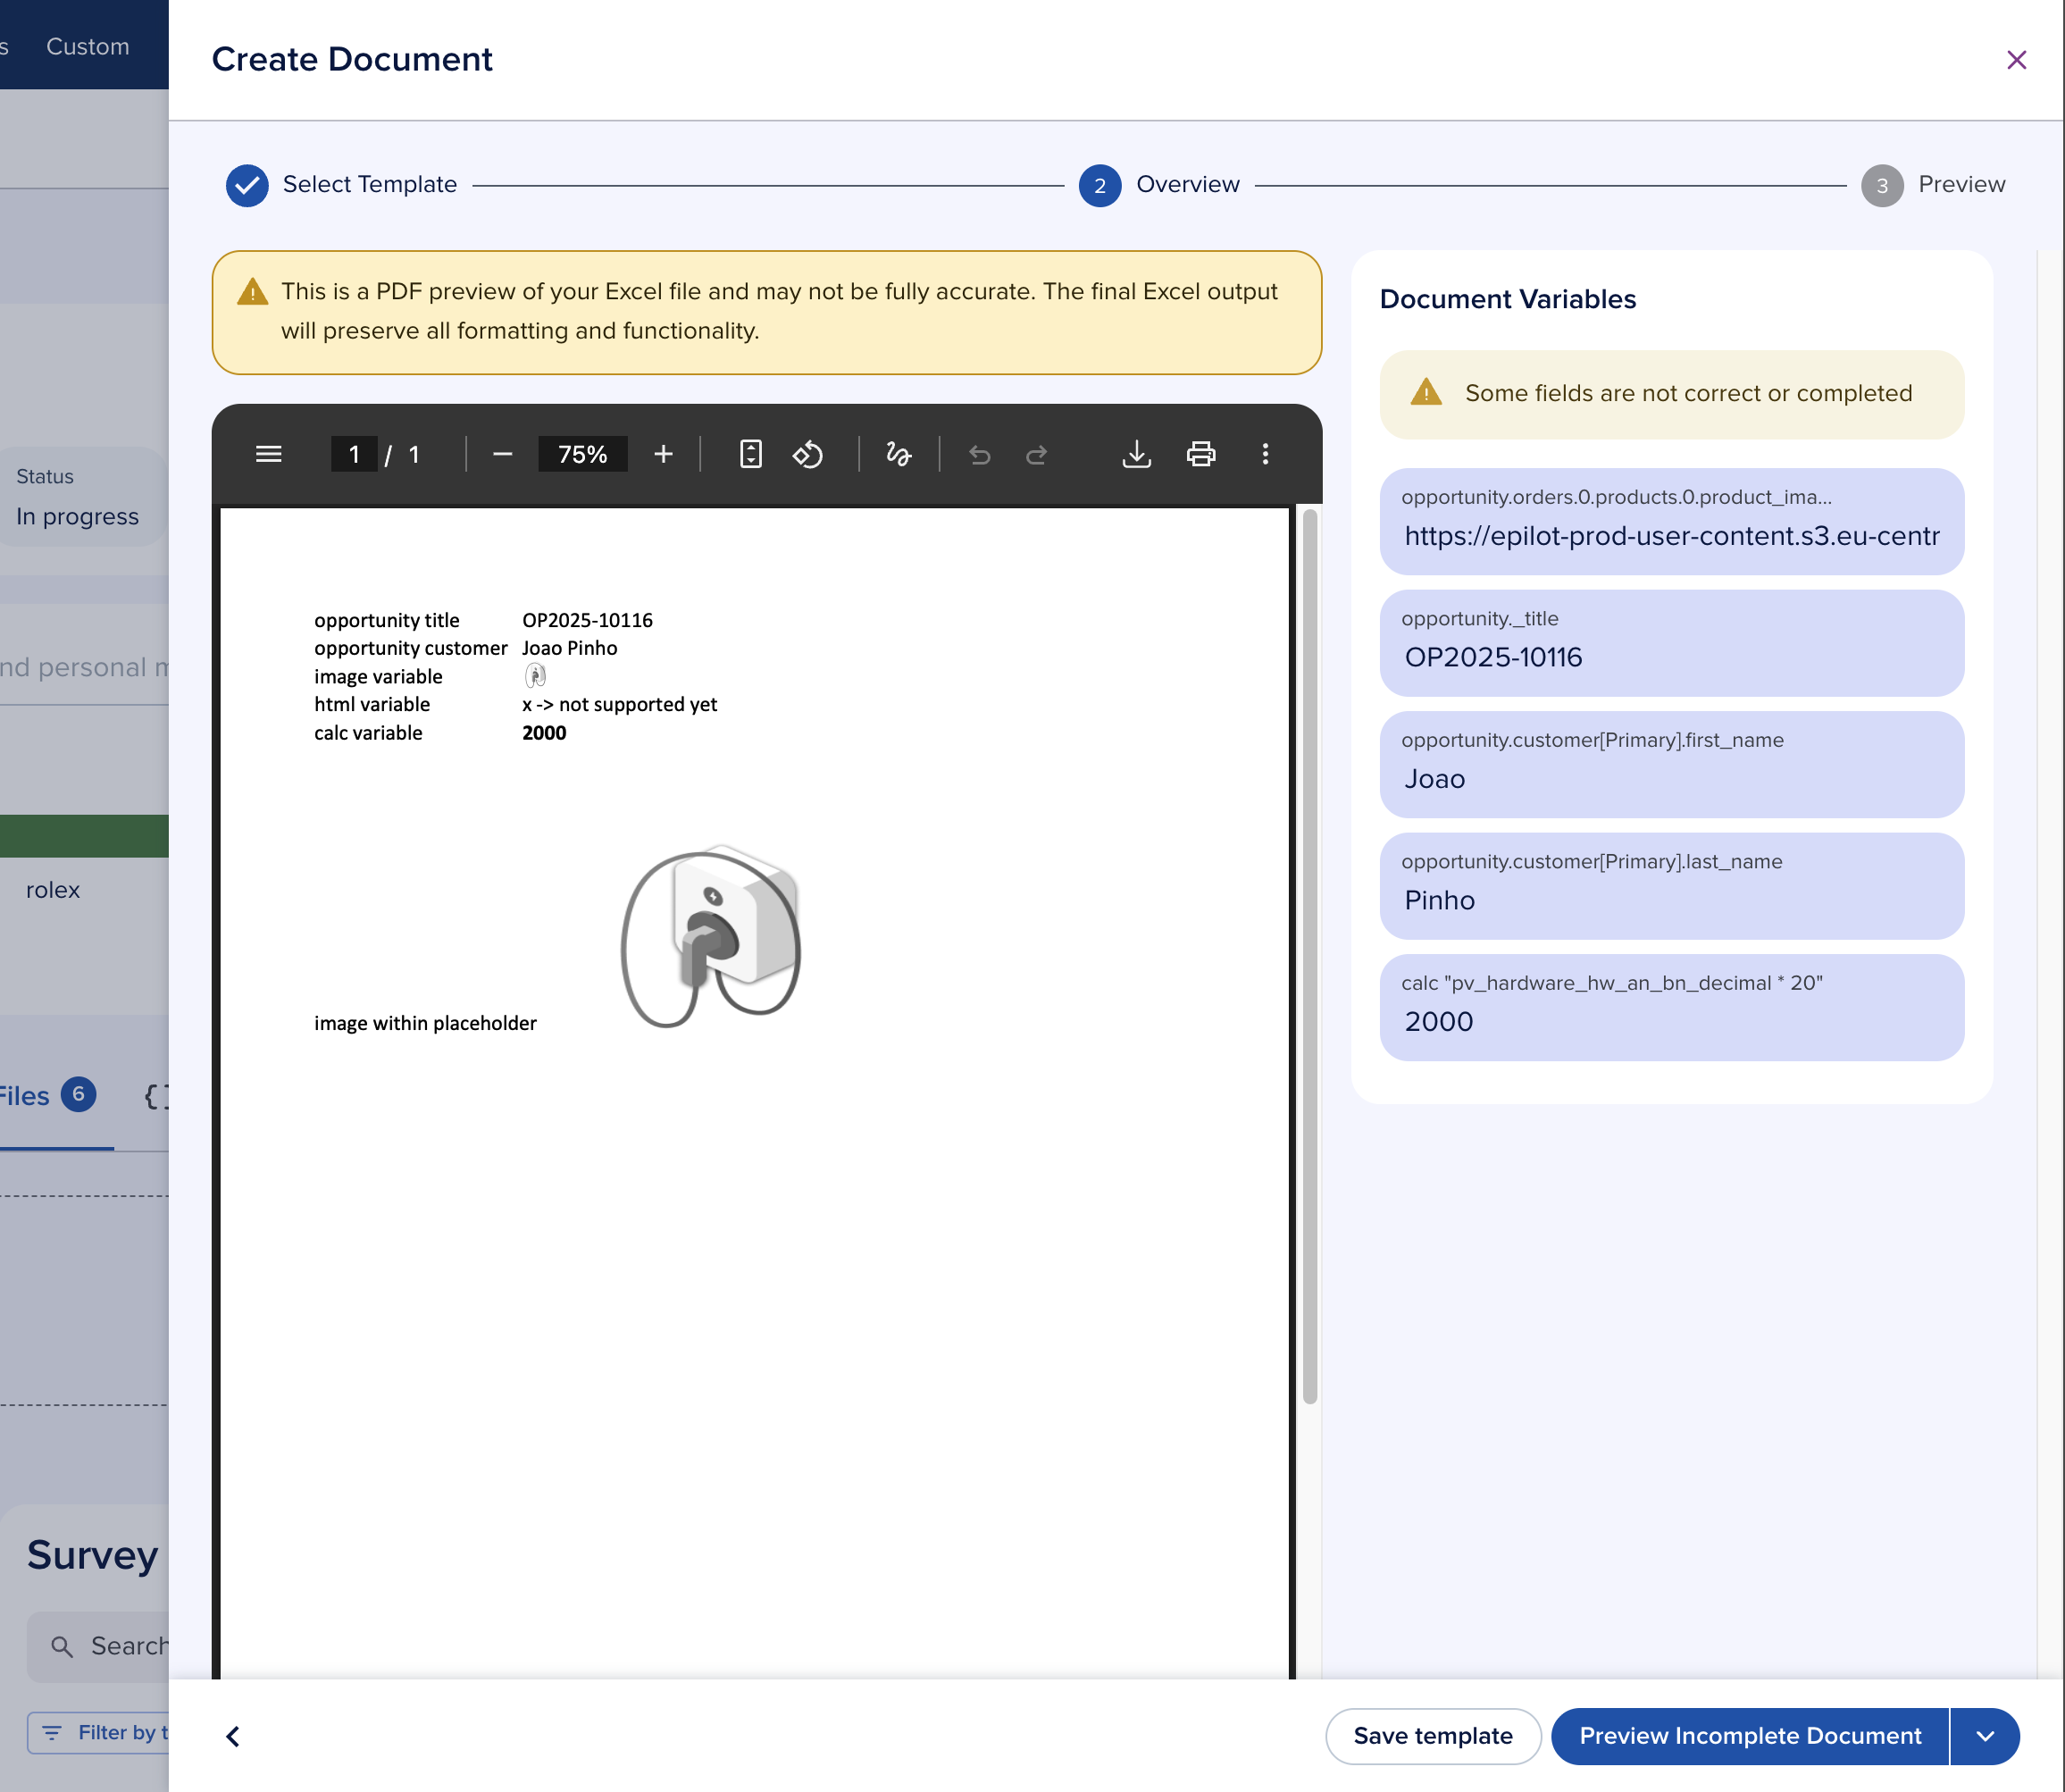Viewport: 2065px width, 1792px height.
Task: Click the 75% zoom level field
Action: pyautogui.click(x=582, y=454)
